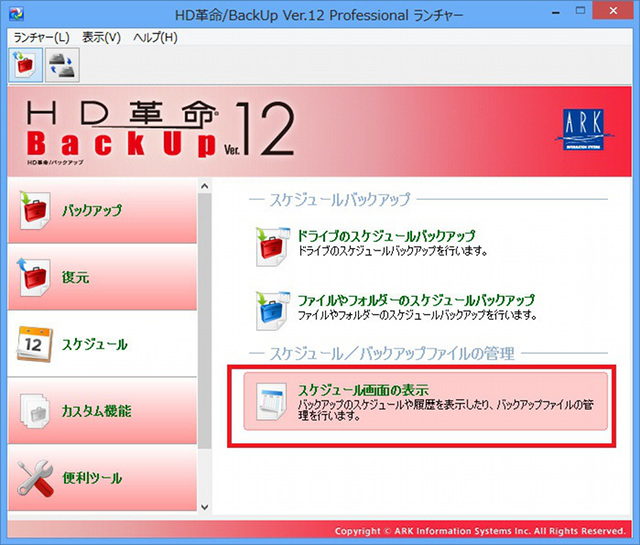Click the drive copy toolbar icon

[x=62, y=65]
